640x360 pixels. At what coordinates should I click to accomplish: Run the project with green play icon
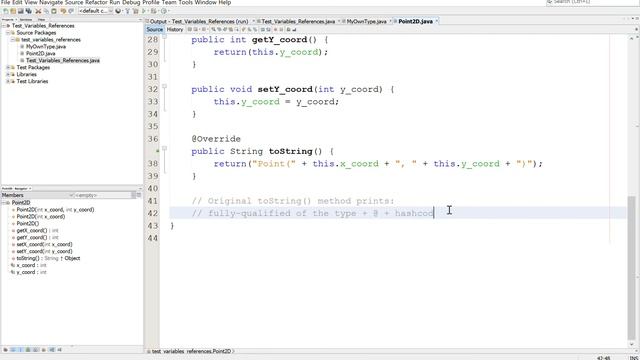point(144,11)
